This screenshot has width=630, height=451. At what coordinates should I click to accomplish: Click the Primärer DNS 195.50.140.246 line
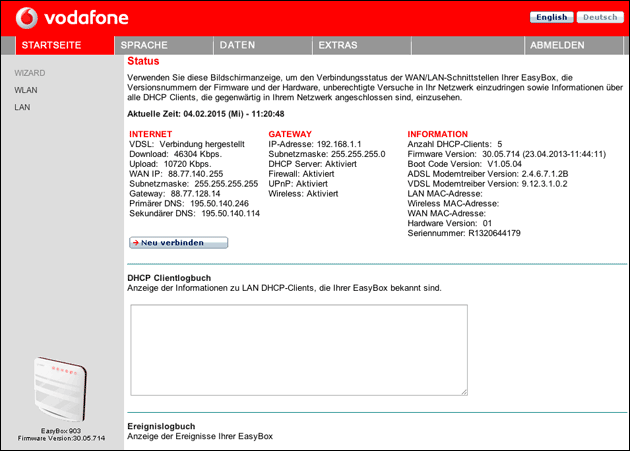(189, 204)
